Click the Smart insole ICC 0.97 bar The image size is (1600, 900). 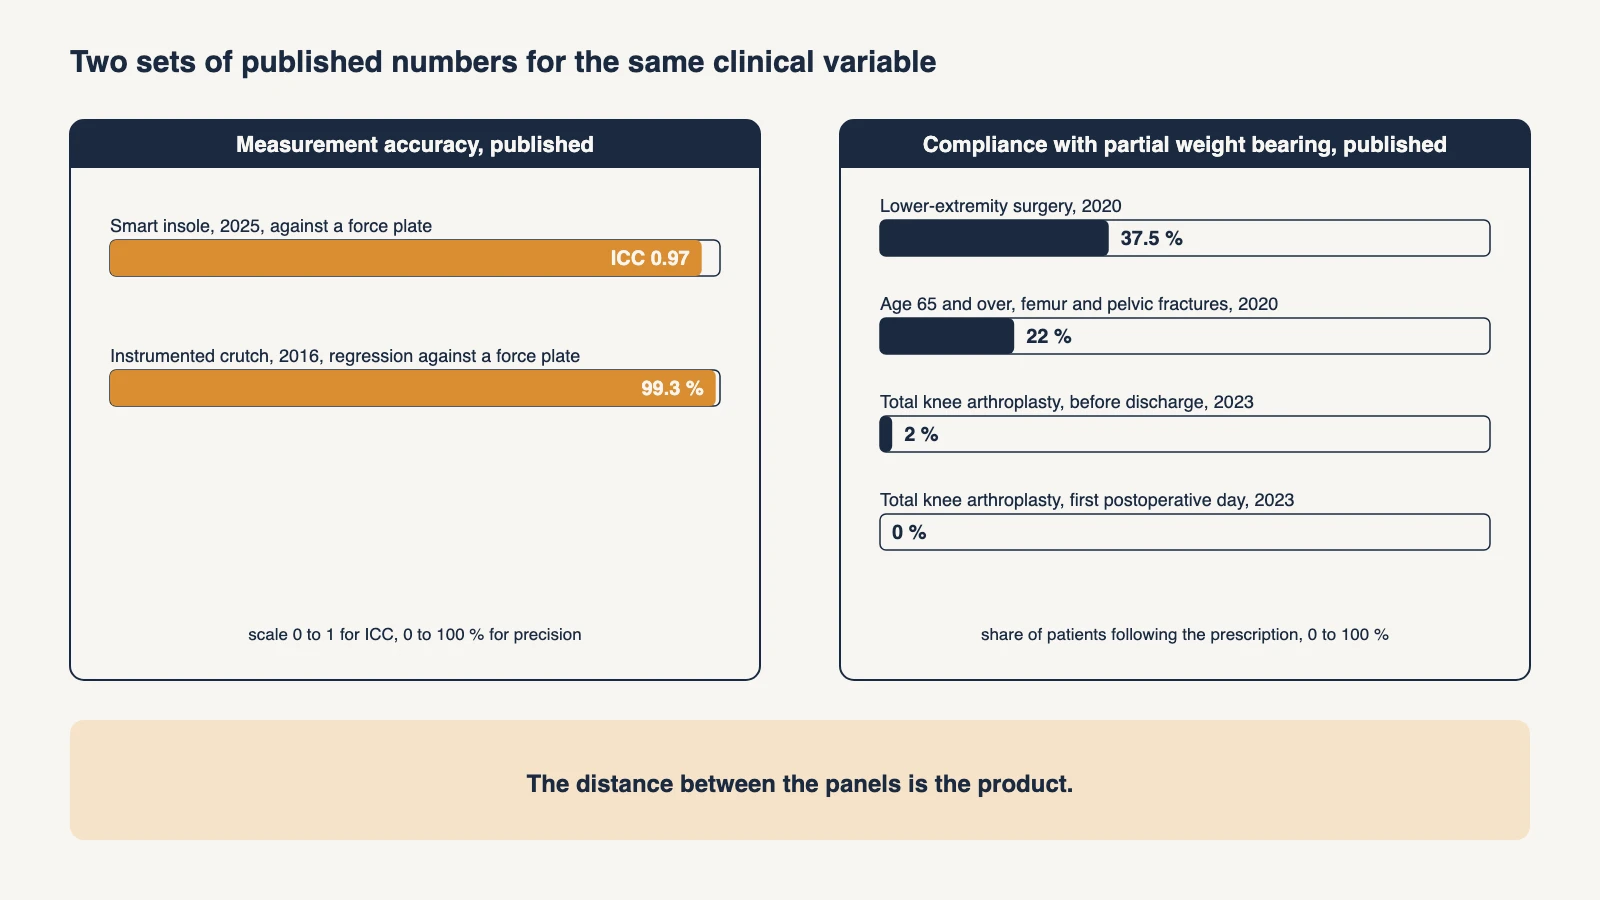point(415,258)
